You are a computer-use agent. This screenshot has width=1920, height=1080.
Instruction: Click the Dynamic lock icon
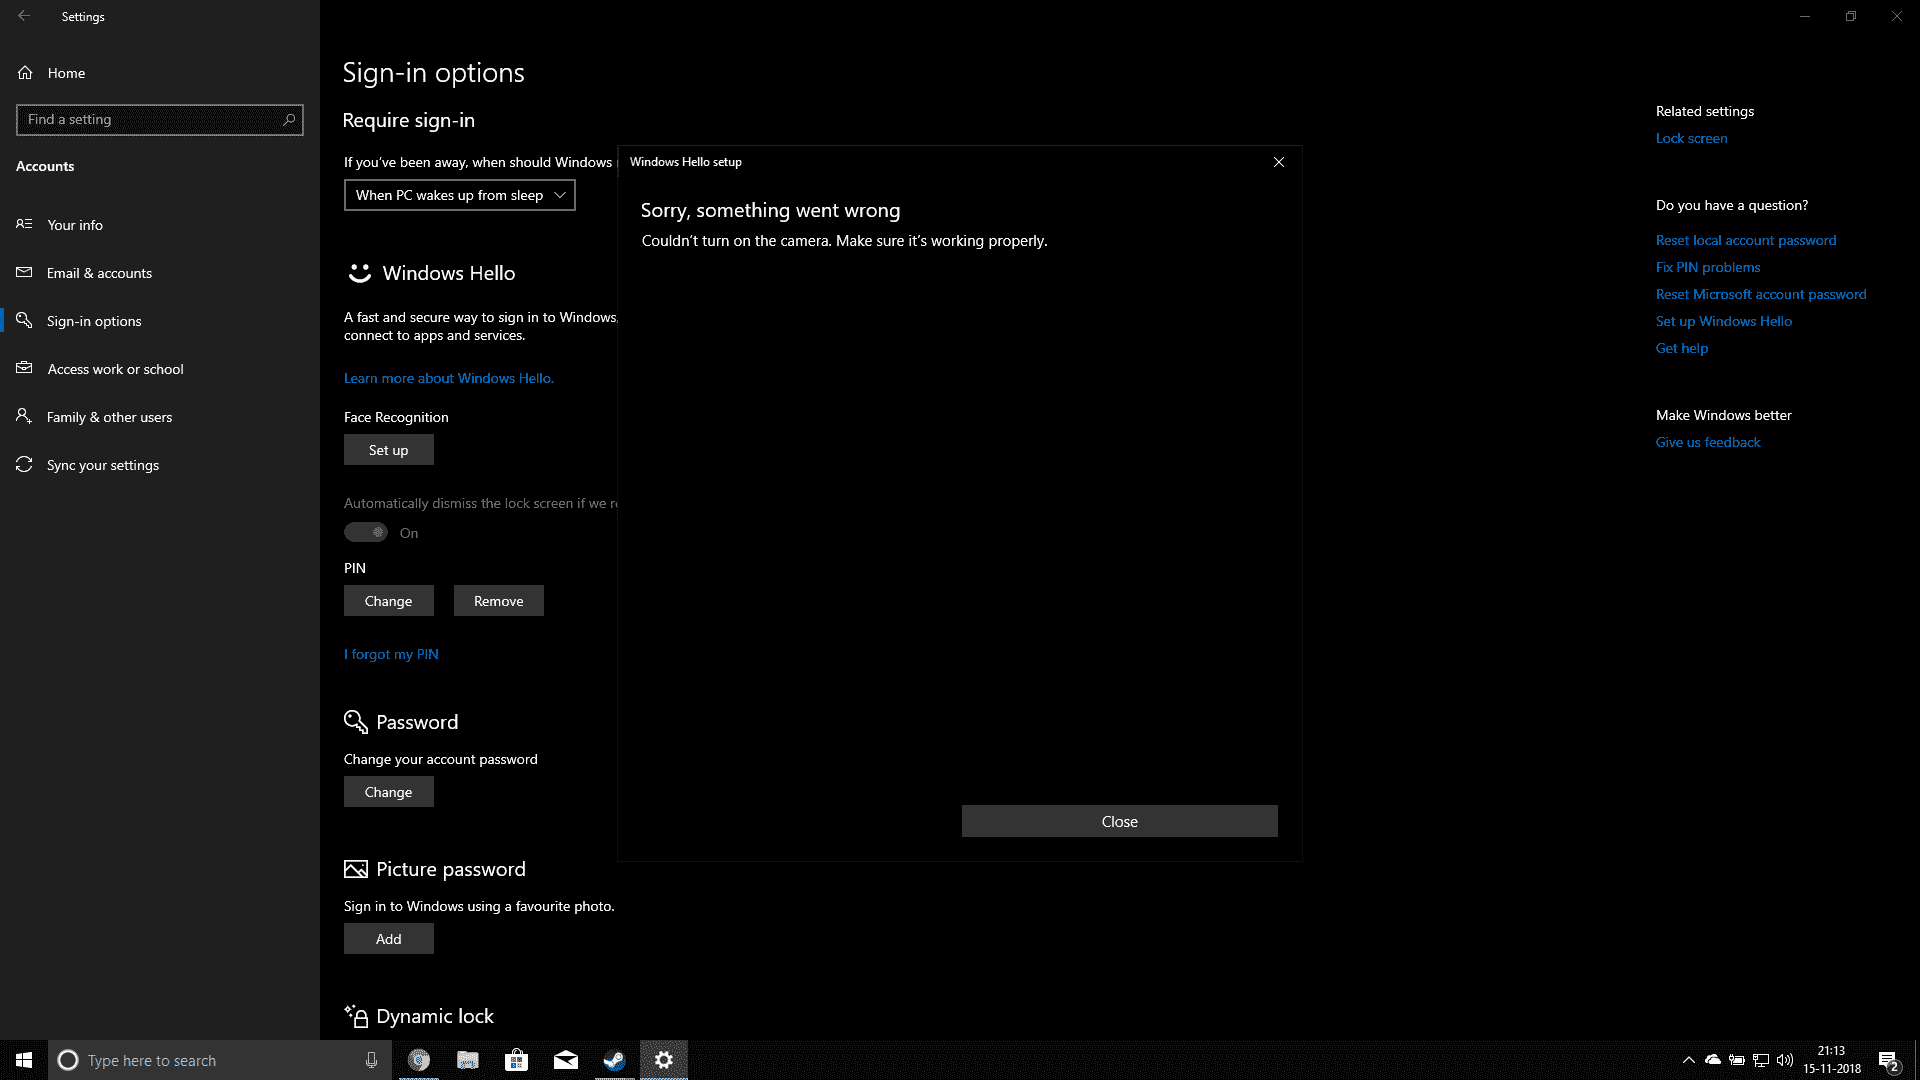point(355,1016)
